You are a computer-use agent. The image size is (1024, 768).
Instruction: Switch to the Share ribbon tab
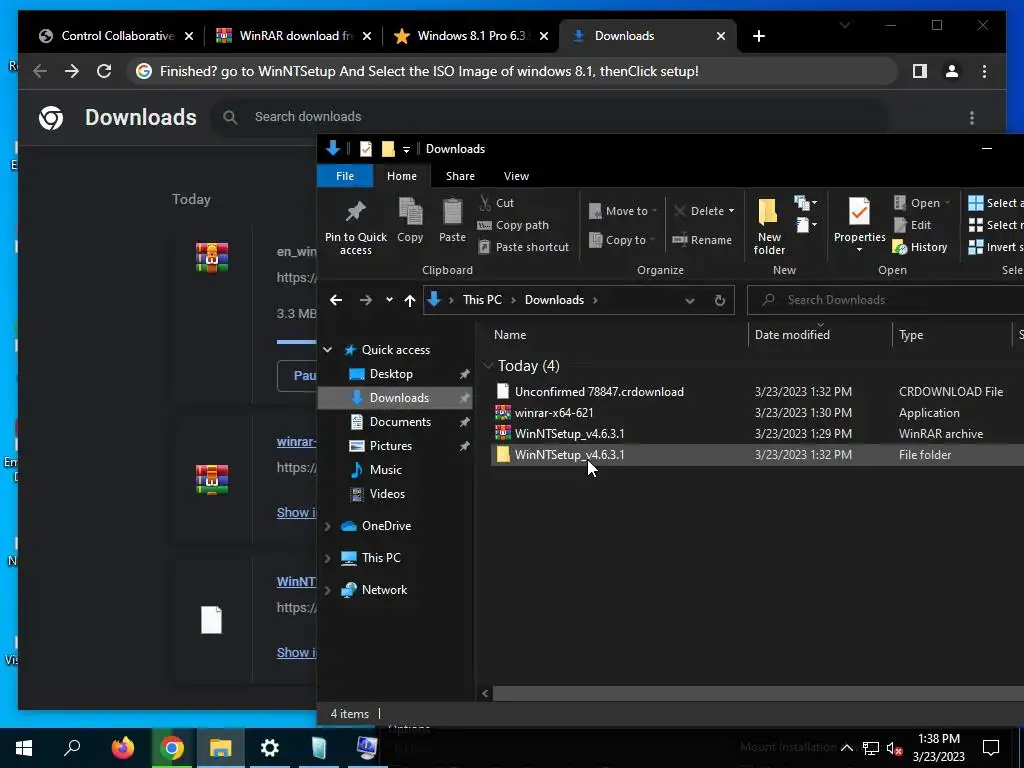[x=460, y=176]
